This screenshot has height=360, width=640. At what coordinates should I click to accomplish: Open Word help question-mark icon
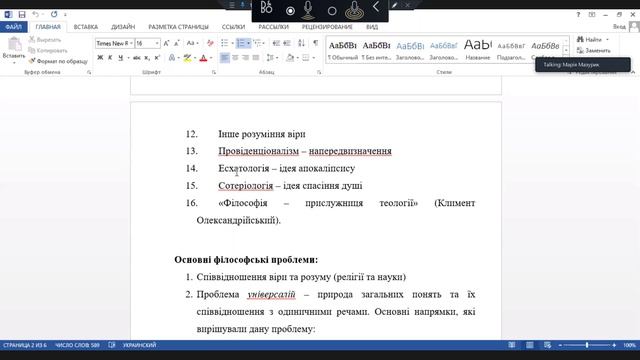[578, 14]
